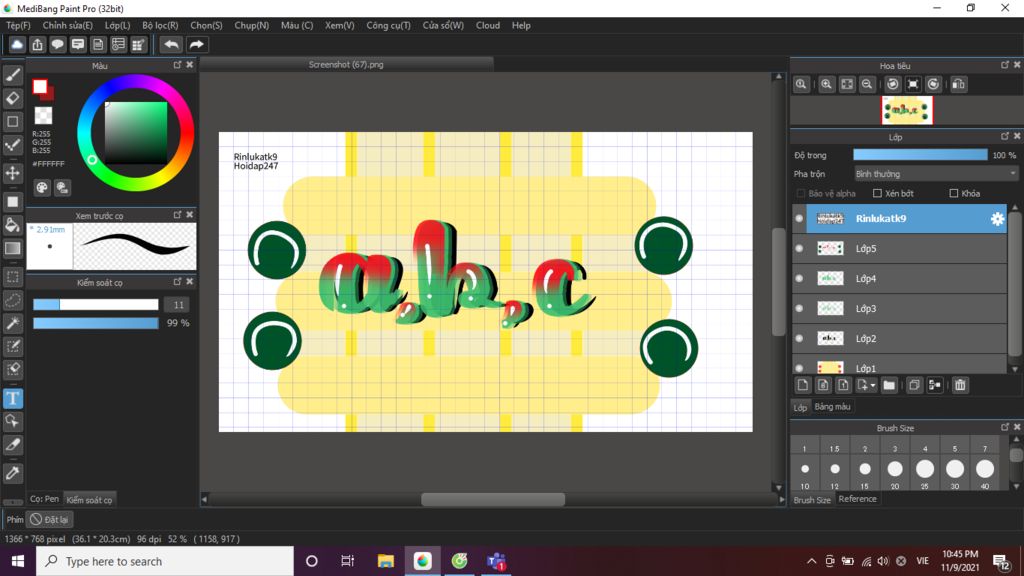Choose the Rectangle selection tool
1024x576 pixels.
point(12,277)
